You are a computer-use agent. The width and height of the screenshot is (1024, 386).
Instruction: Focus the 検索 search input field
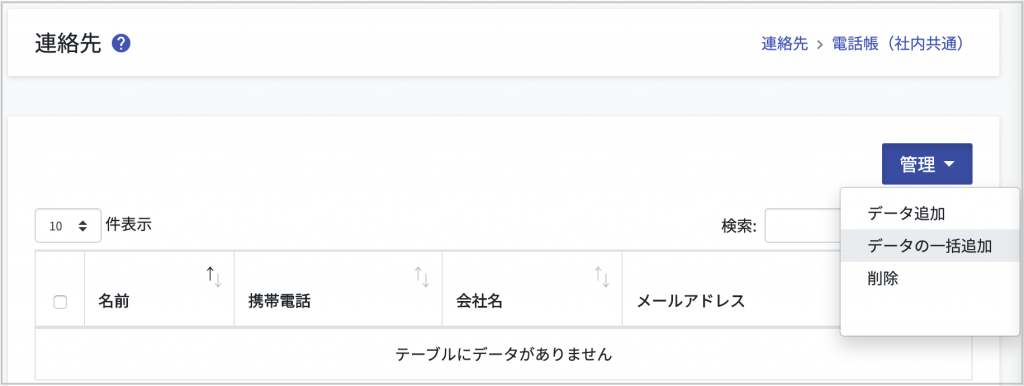[x=803, y=226]
